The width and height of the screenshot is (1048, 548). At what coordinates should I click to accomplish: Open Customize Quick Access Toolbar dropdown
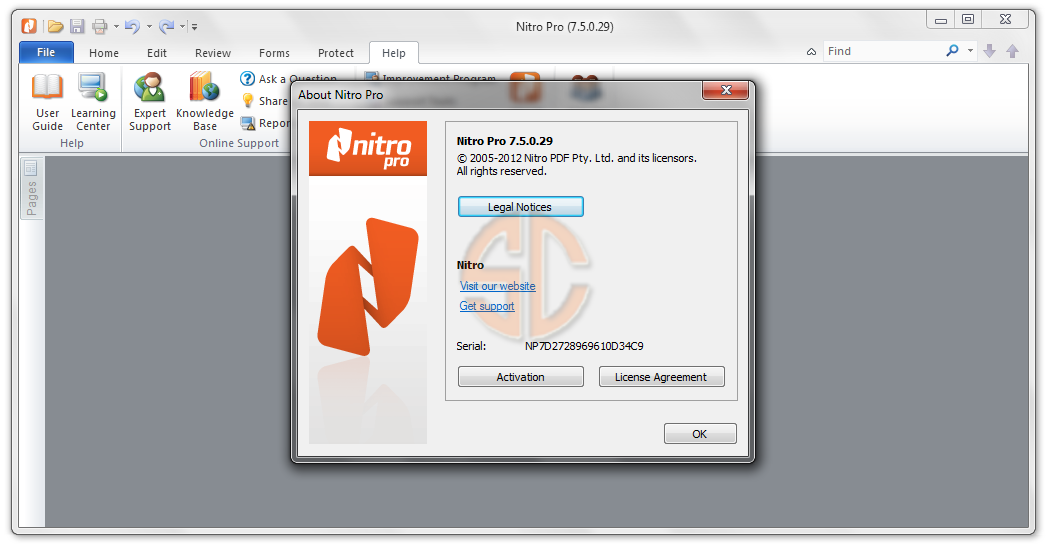pos(194,27)
